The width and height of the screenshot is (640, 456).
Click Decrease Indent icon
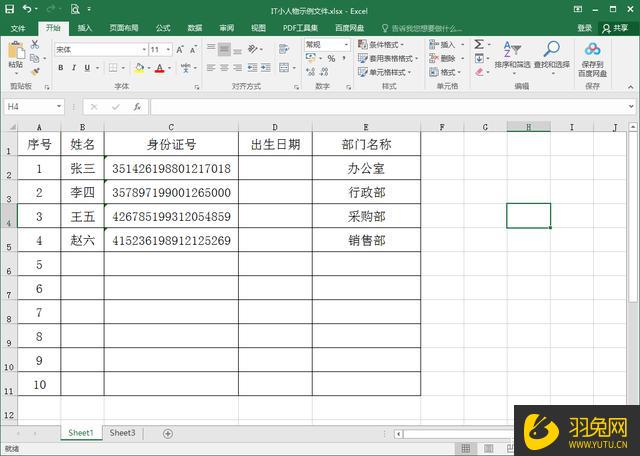253,68
